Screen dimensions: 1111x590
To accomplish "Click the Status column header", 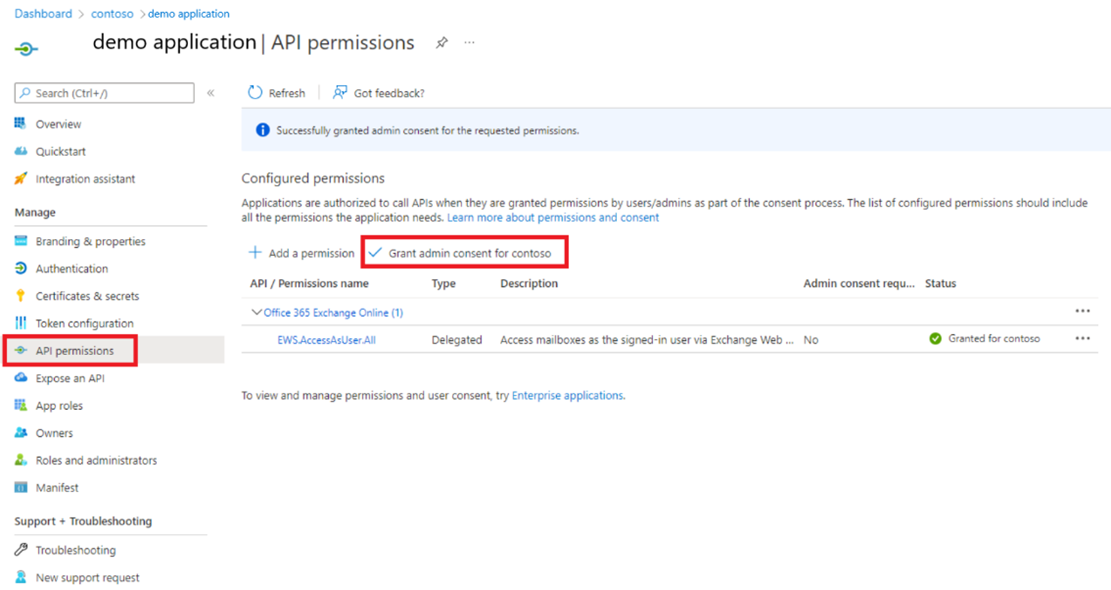I will (x=940, y=283).
